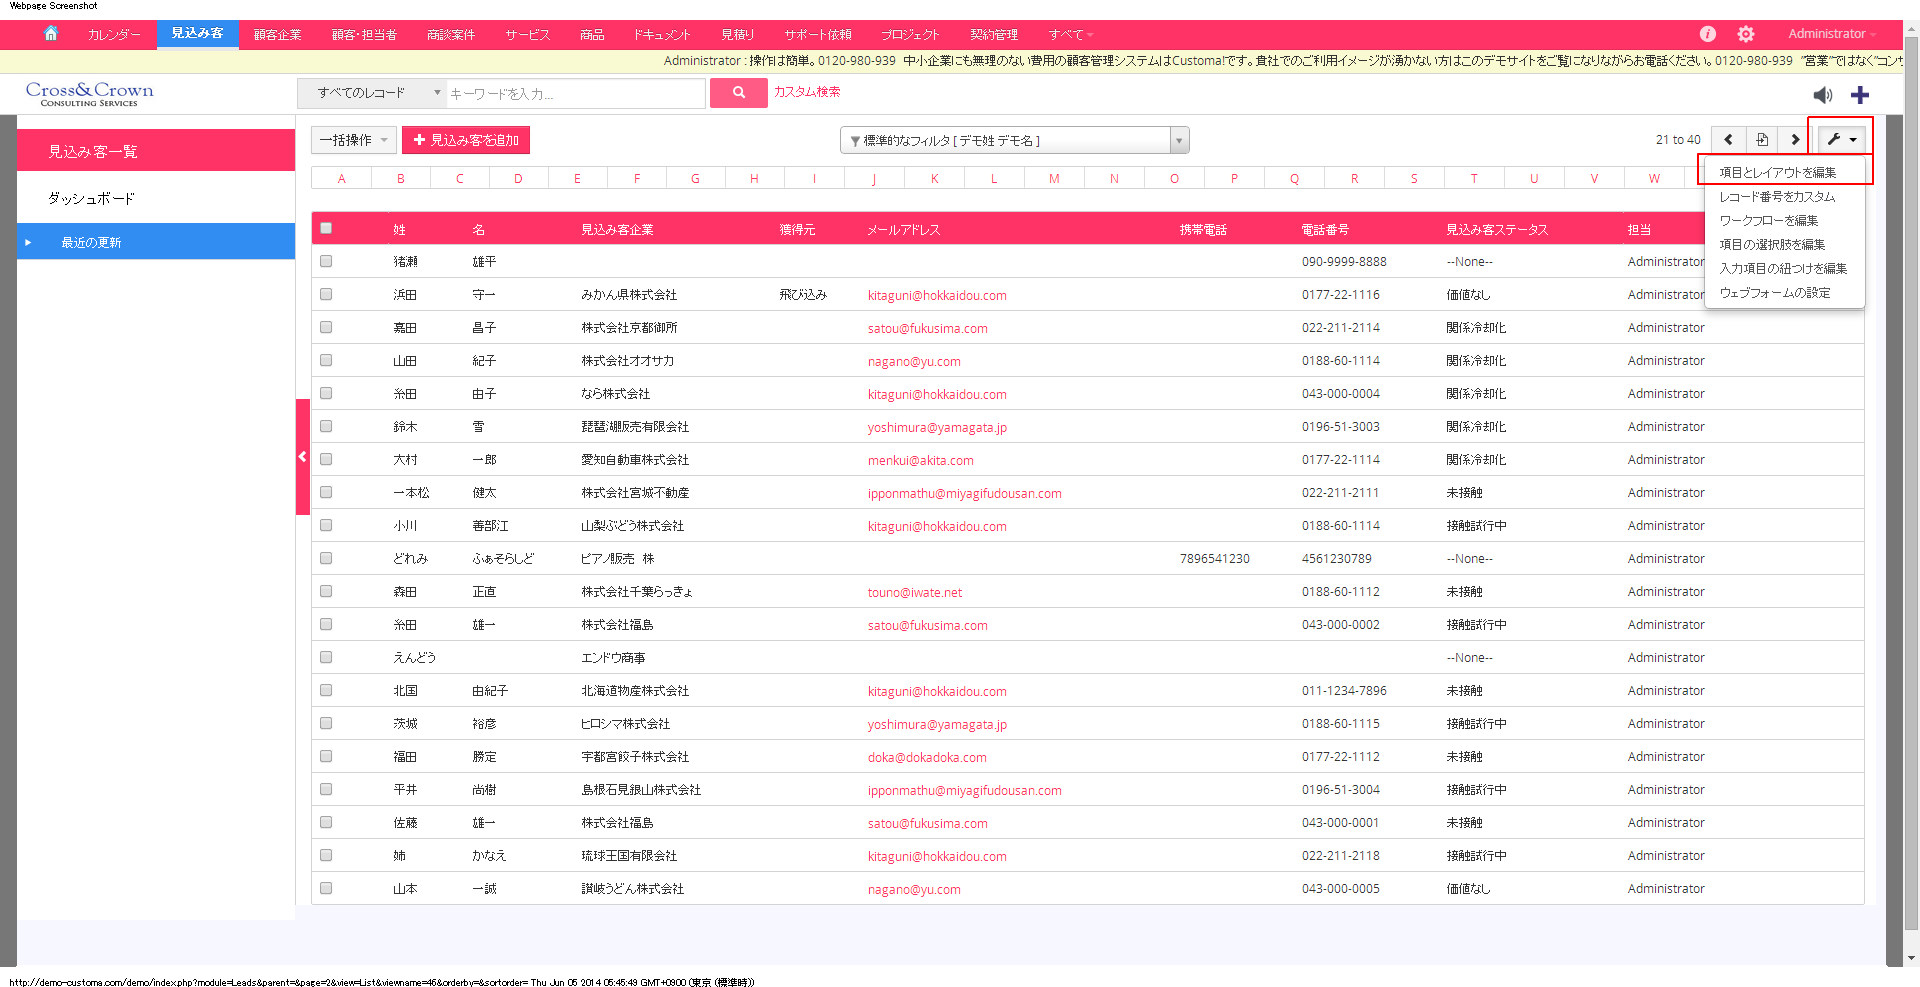Open the settings gear icon
The image size is (1920, 987).
coord(1746,34)
